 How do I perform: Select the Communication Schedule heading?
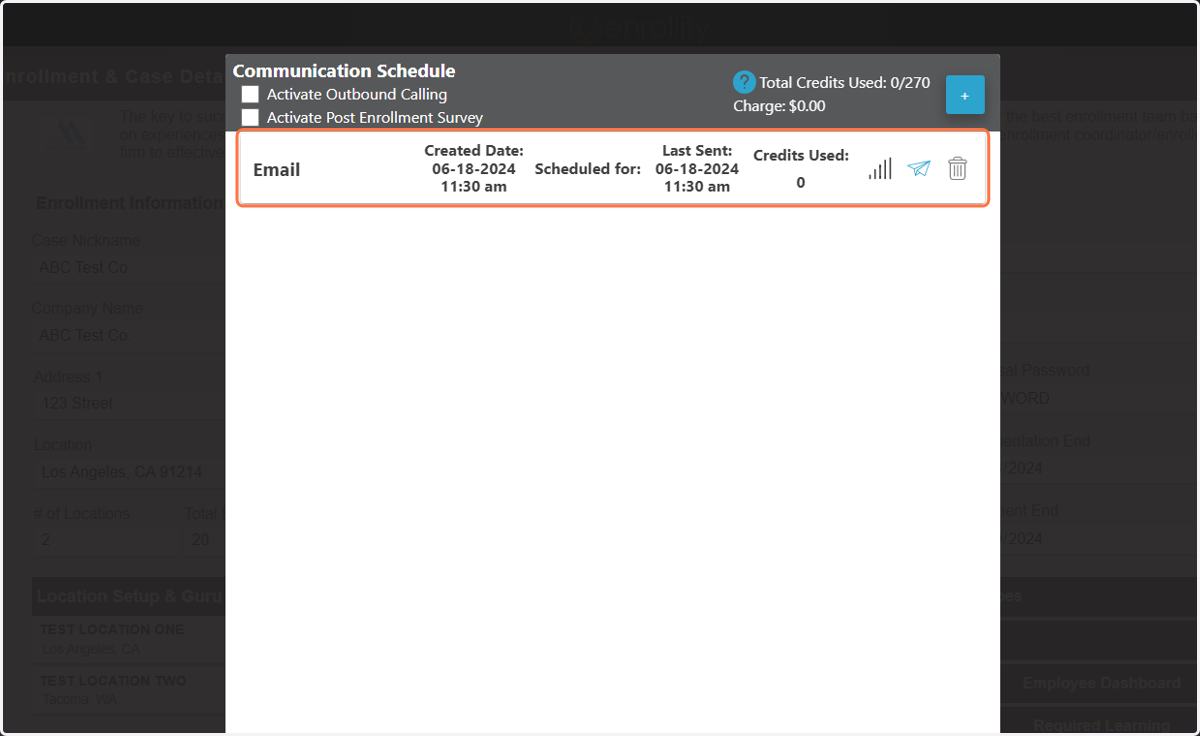click(x=344, y=71)
